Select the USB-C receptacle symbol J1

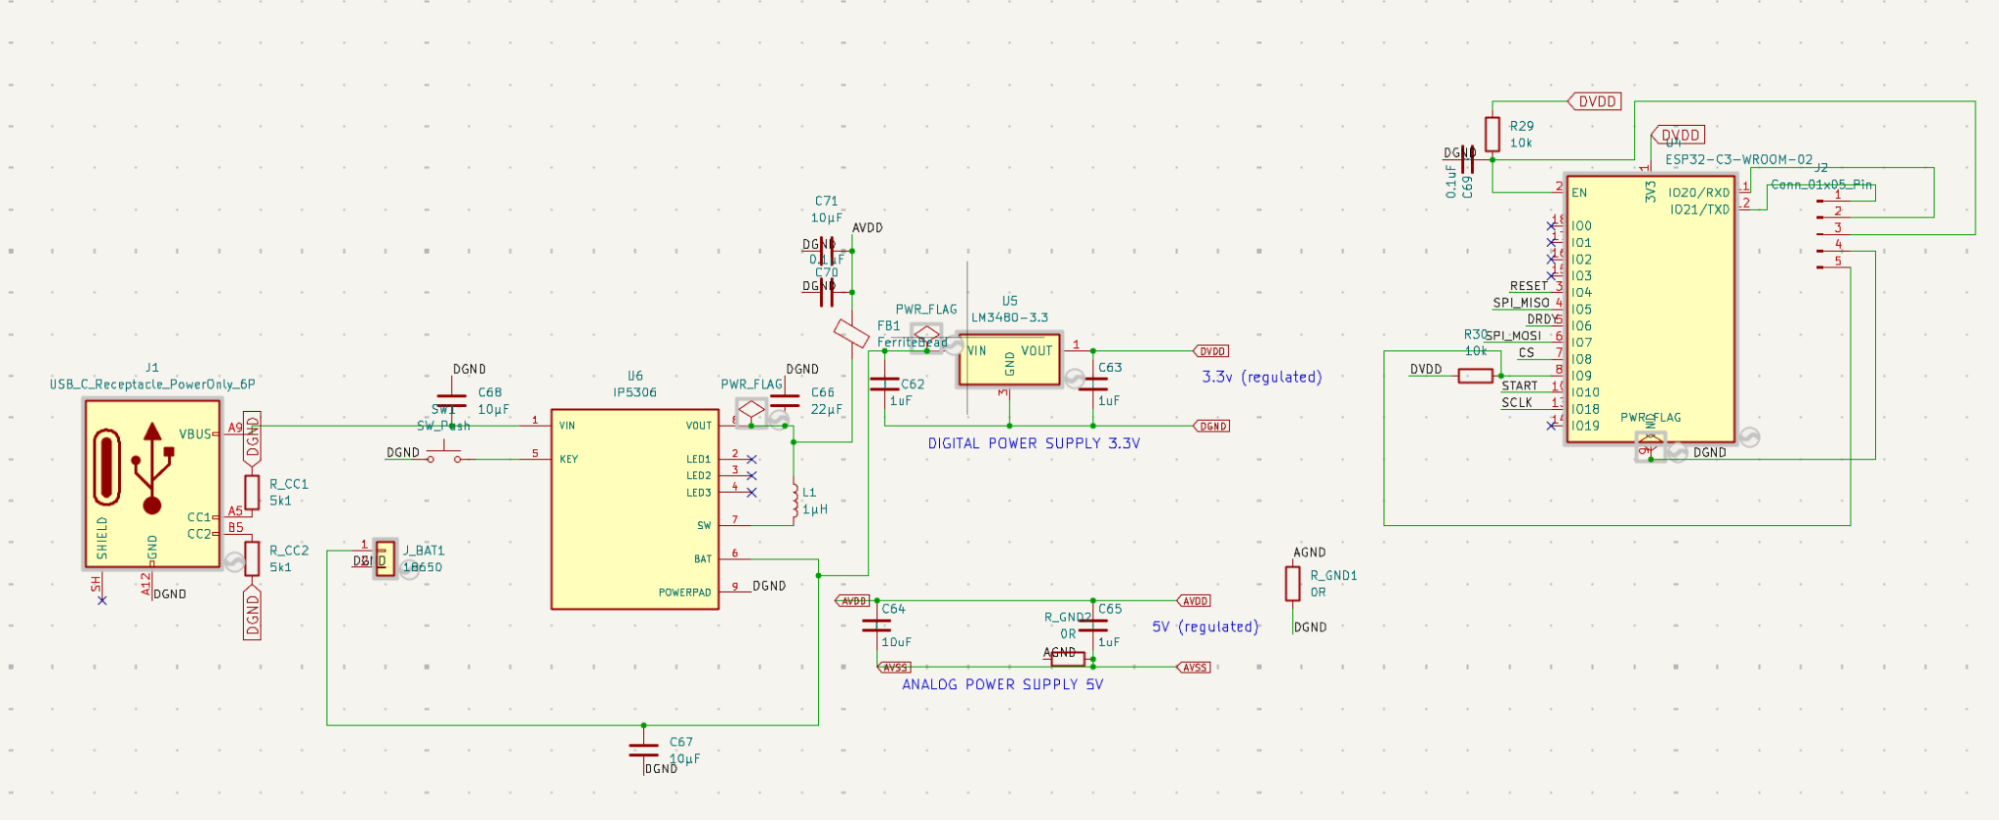coord(152,484)
